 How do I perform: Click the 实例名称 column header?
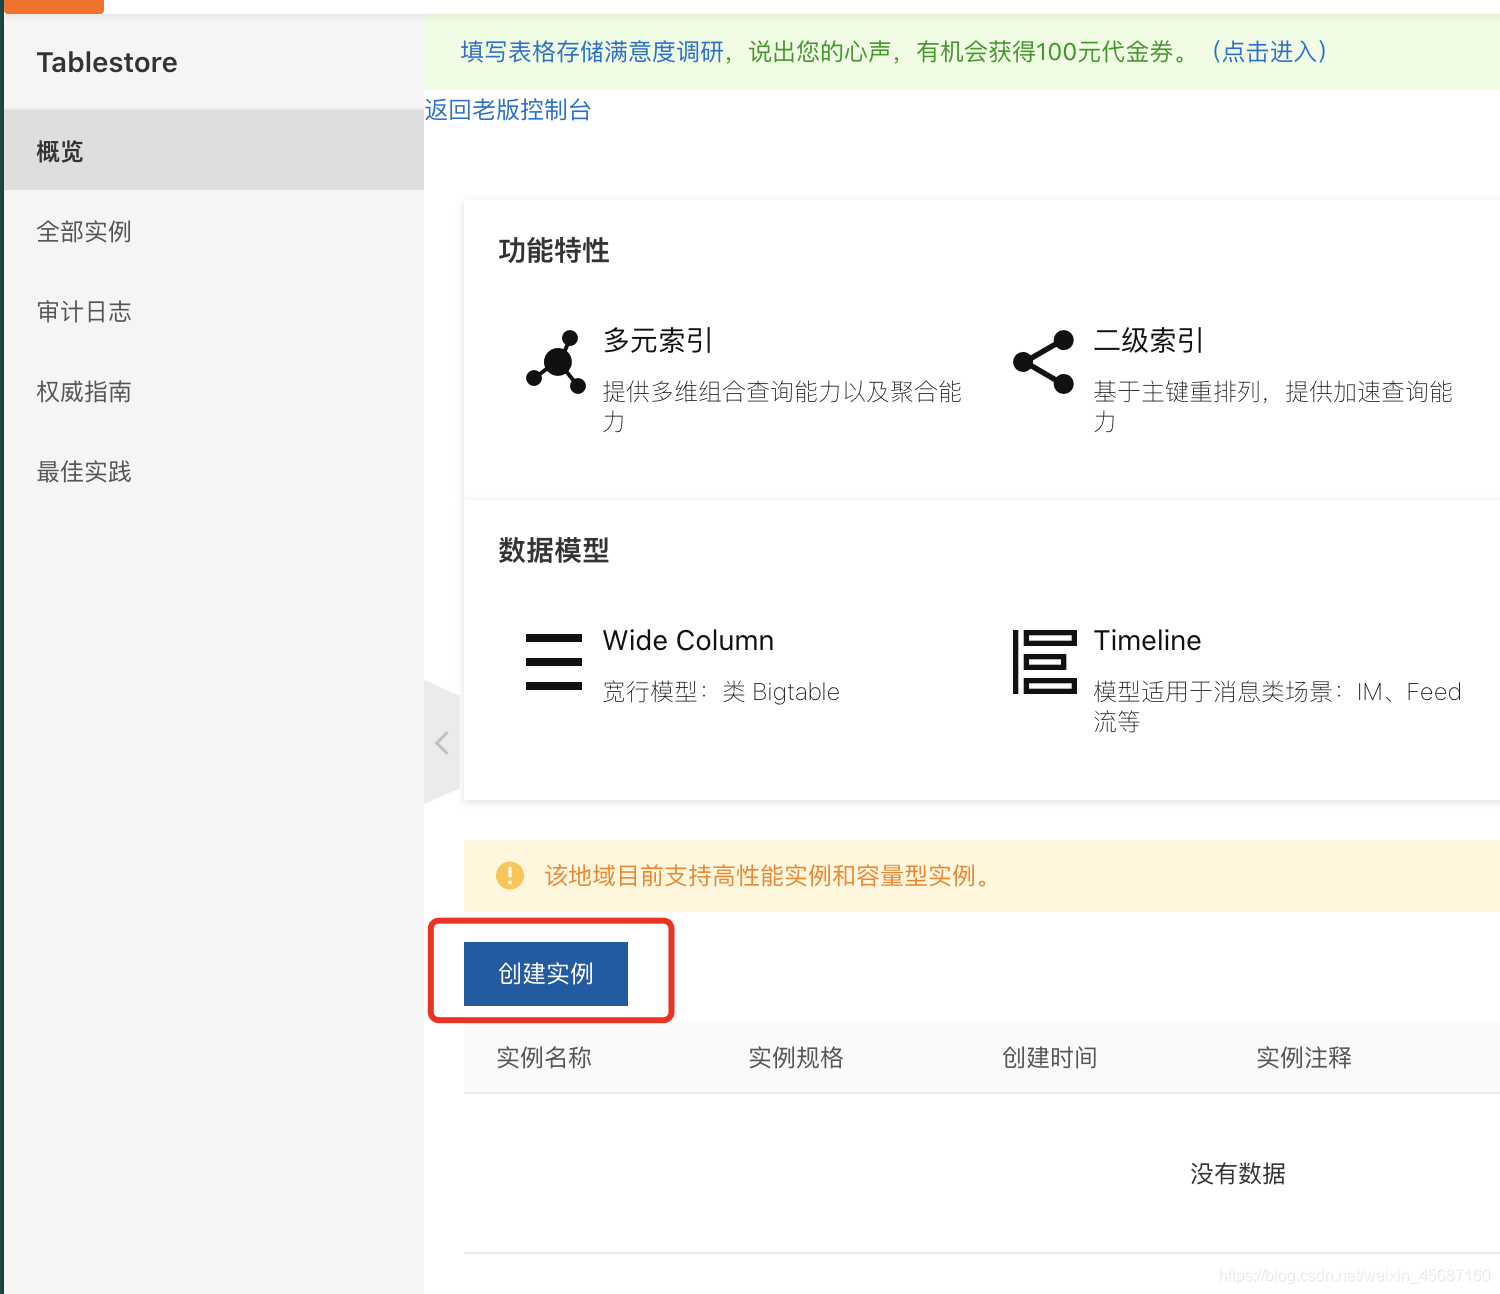544,1057
